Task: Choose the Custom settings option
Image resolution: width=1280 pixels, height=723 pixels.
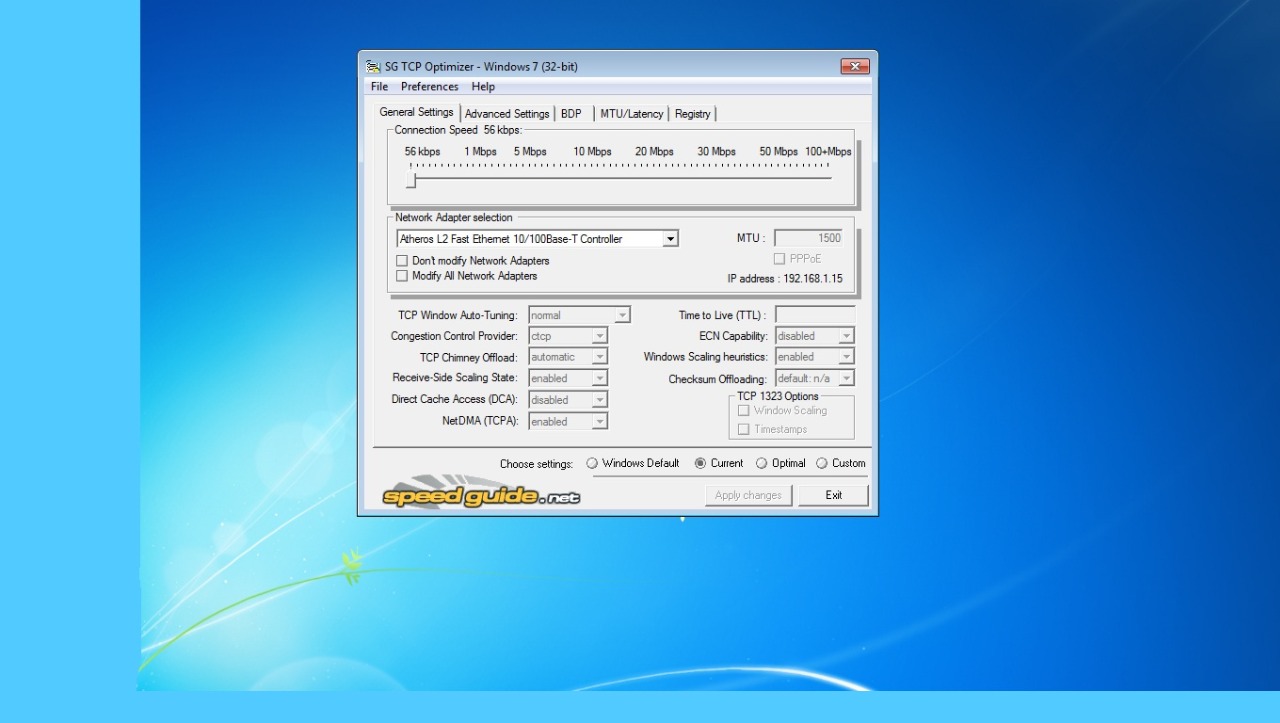Action: coord(822,463)
